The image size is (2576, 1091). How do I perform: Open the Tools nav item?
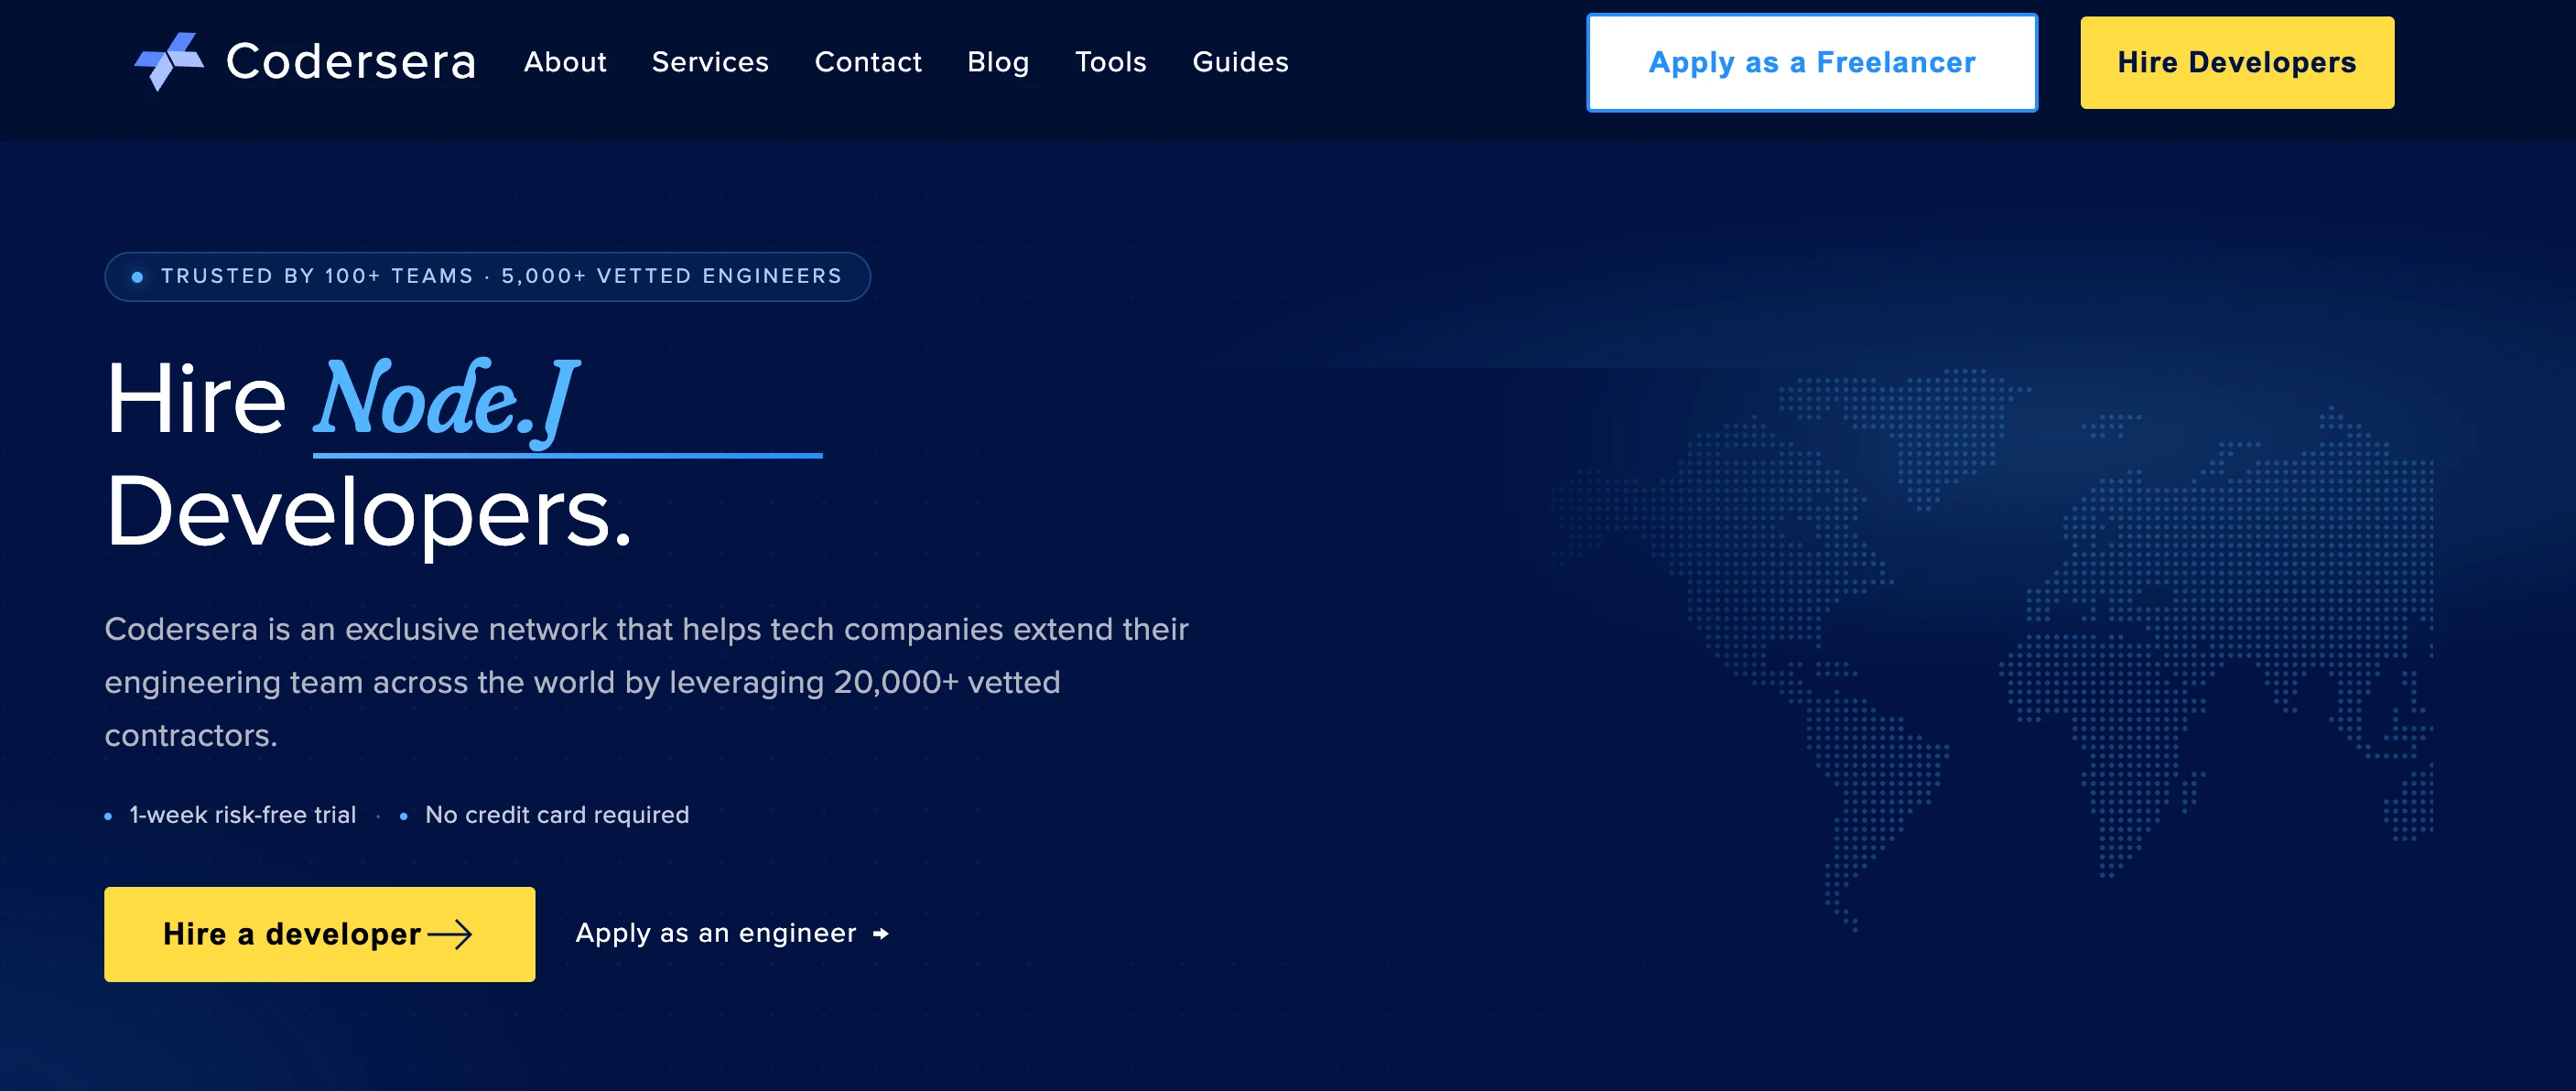pos(1111,62)
